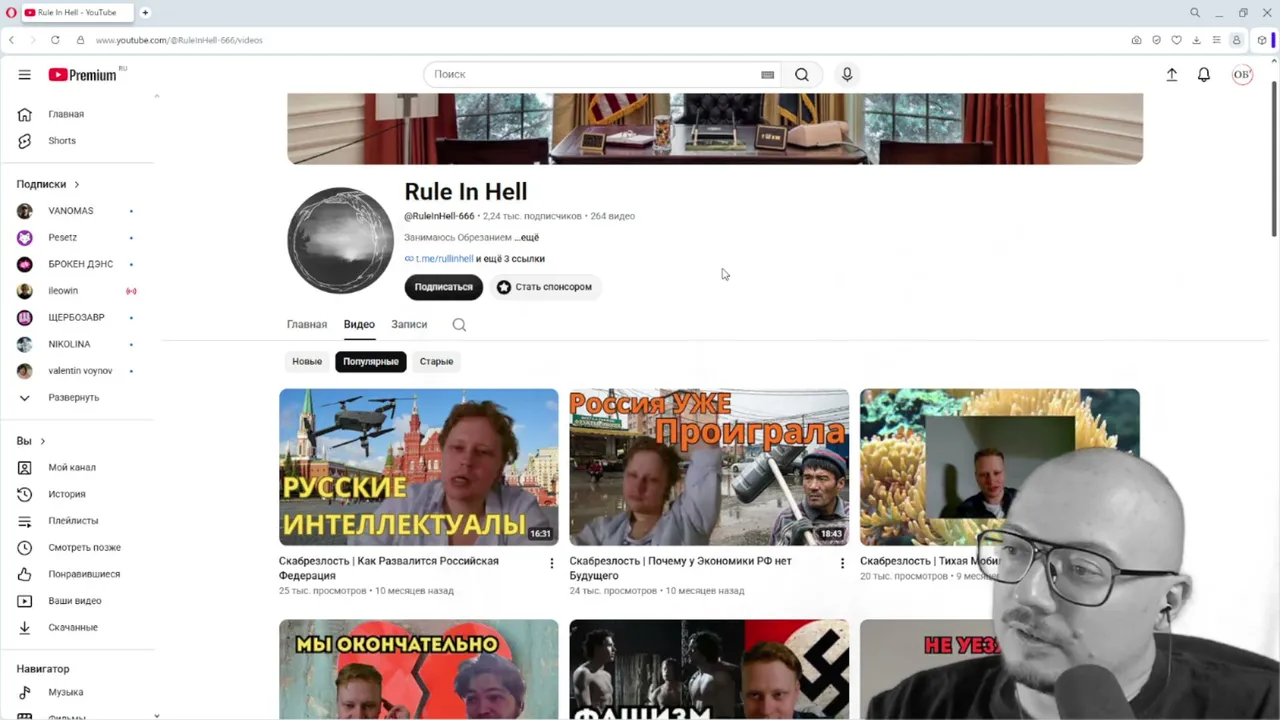Open video title Почему у Экономики РФ нет Будущего

pos(681,568)
